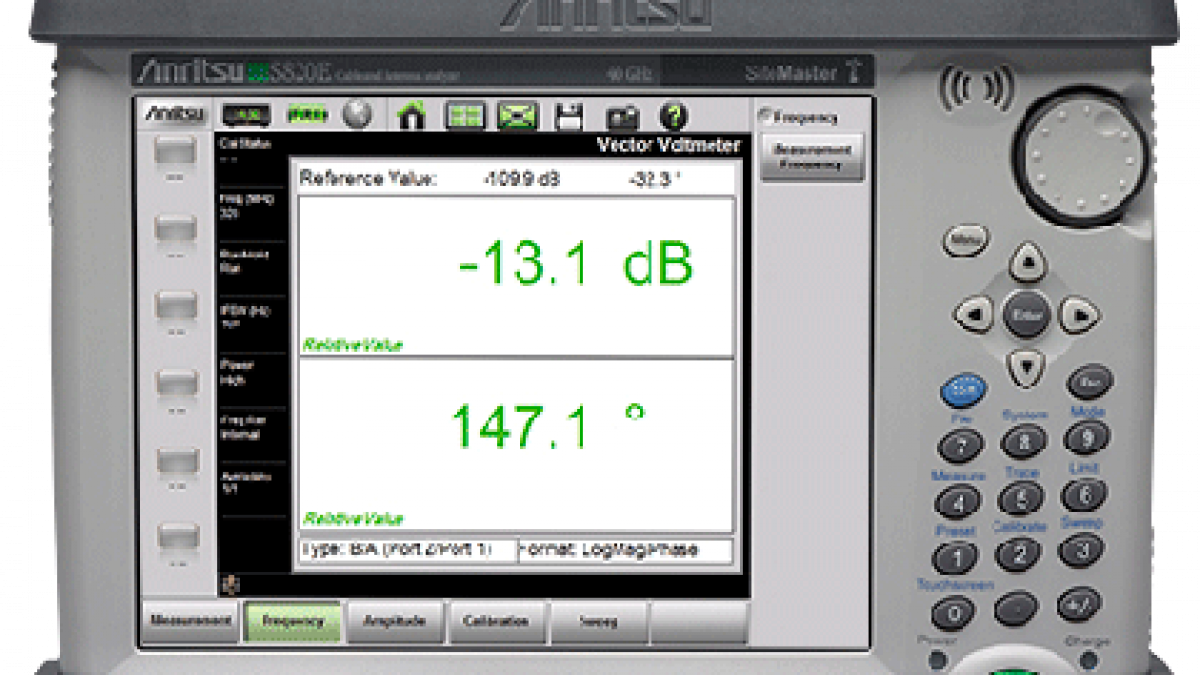Tap the number 8 System key
The height and width of the screenshot is (675, 1200).
[1023, 440]
